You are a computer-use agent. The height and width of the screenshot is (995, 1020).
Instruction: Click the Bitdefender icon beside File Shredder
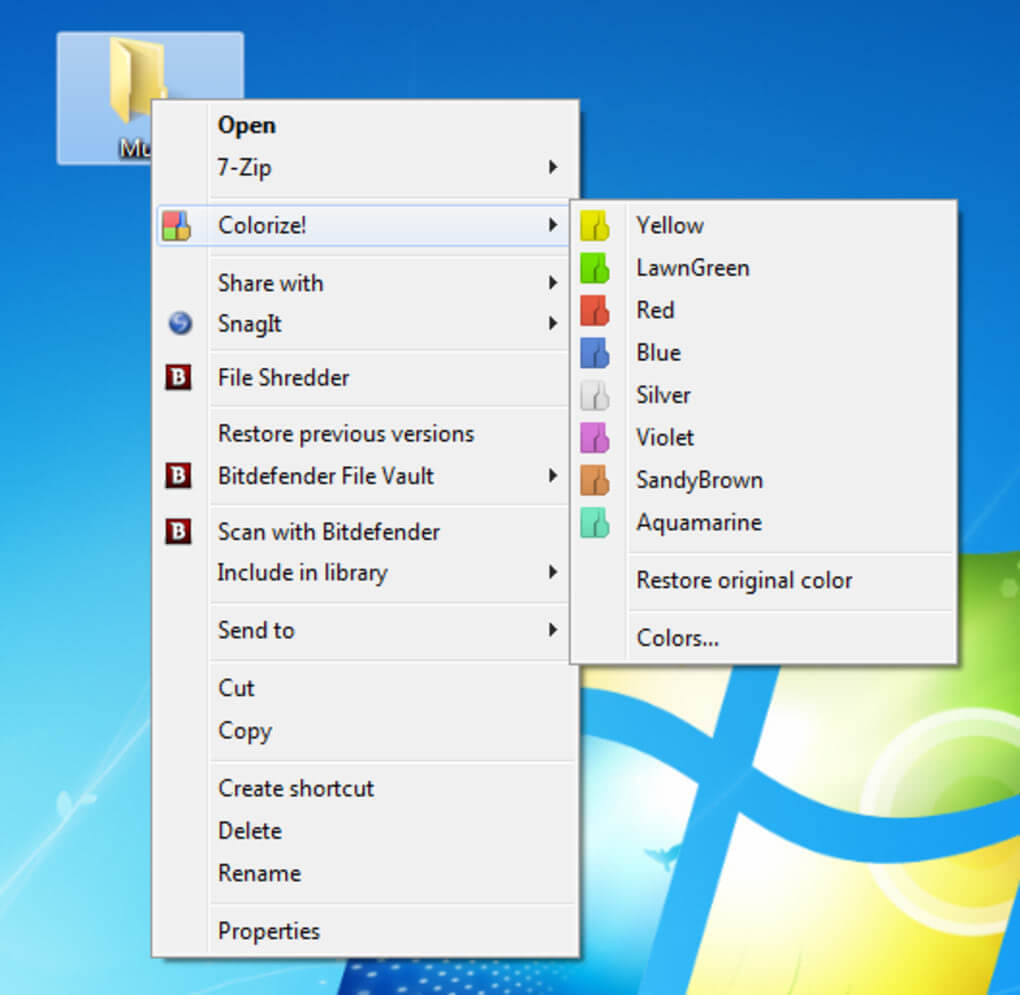click(178, 378)
